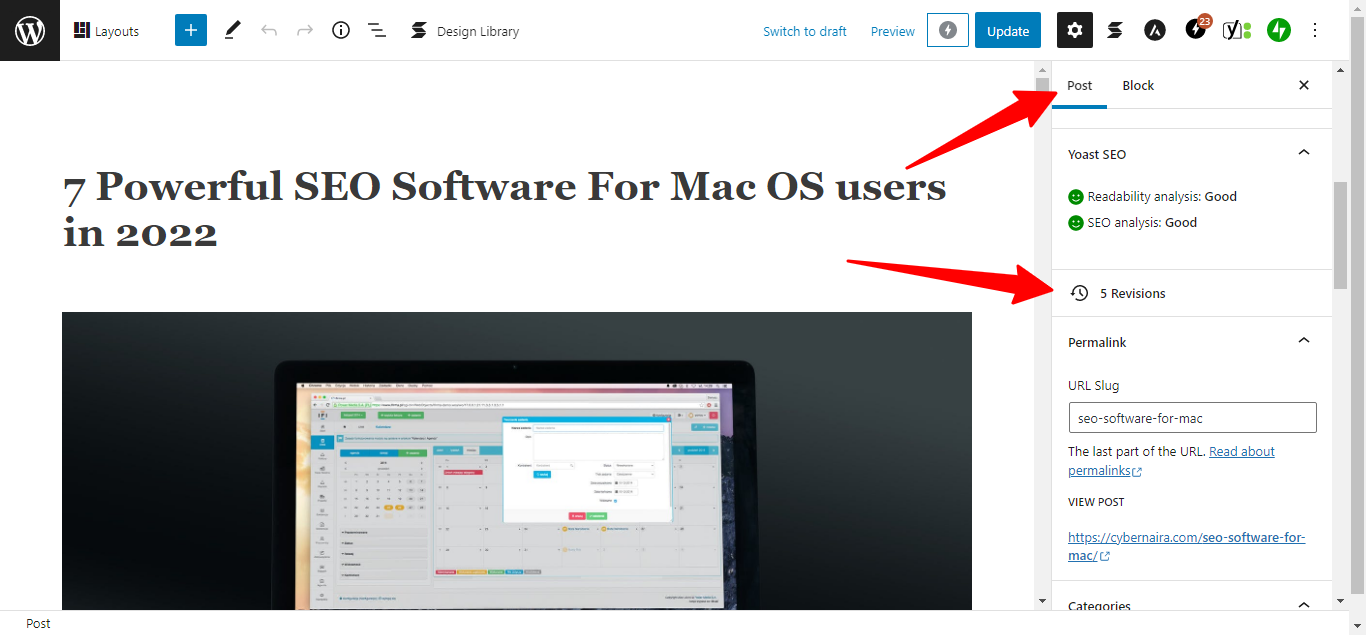Click the WordPress logo icon

pos(30,30)
